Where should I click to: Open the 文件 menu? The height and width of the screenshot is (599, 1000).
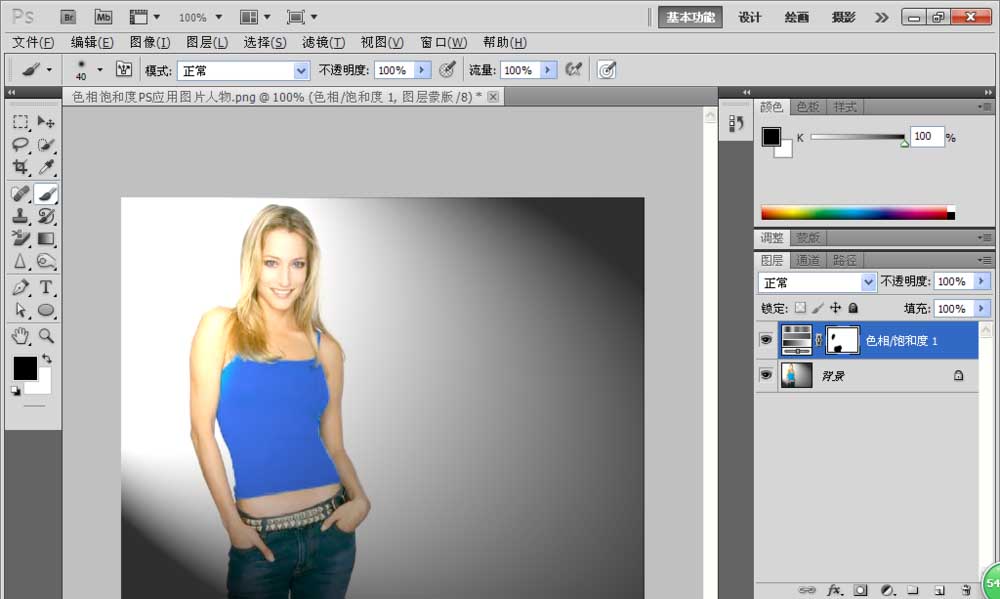[33, 43]
